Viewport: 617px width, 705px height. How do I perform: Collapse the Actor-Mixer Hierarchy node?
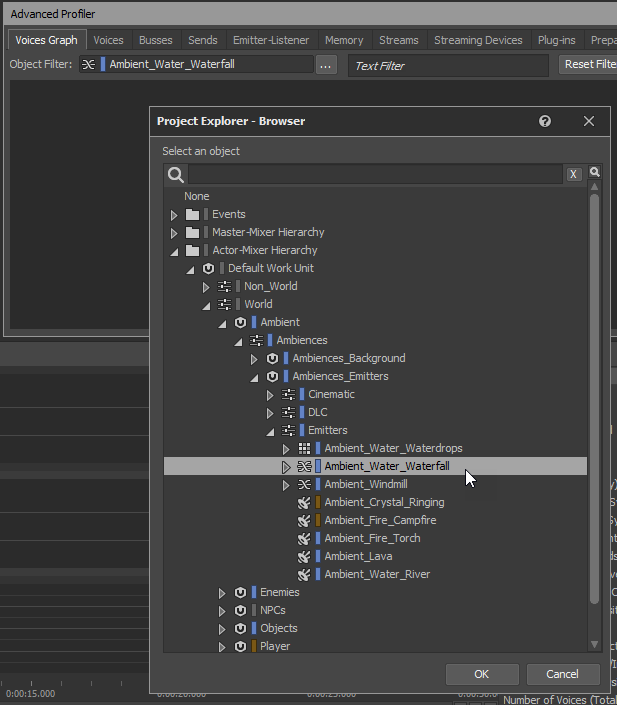[x=174, y=251]
